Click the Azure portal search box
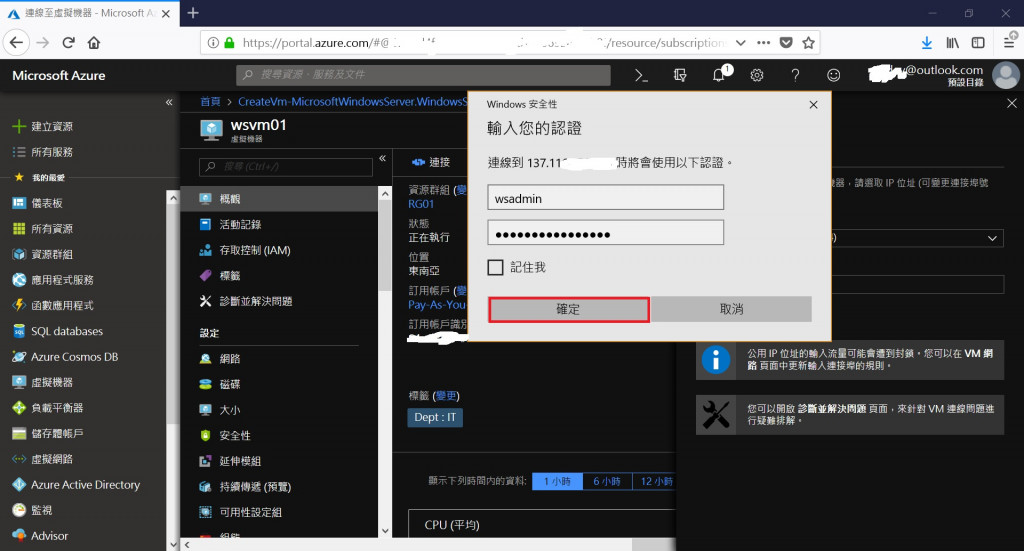Viewport: 1024px width, 551px height. click(x=423, y=75)
